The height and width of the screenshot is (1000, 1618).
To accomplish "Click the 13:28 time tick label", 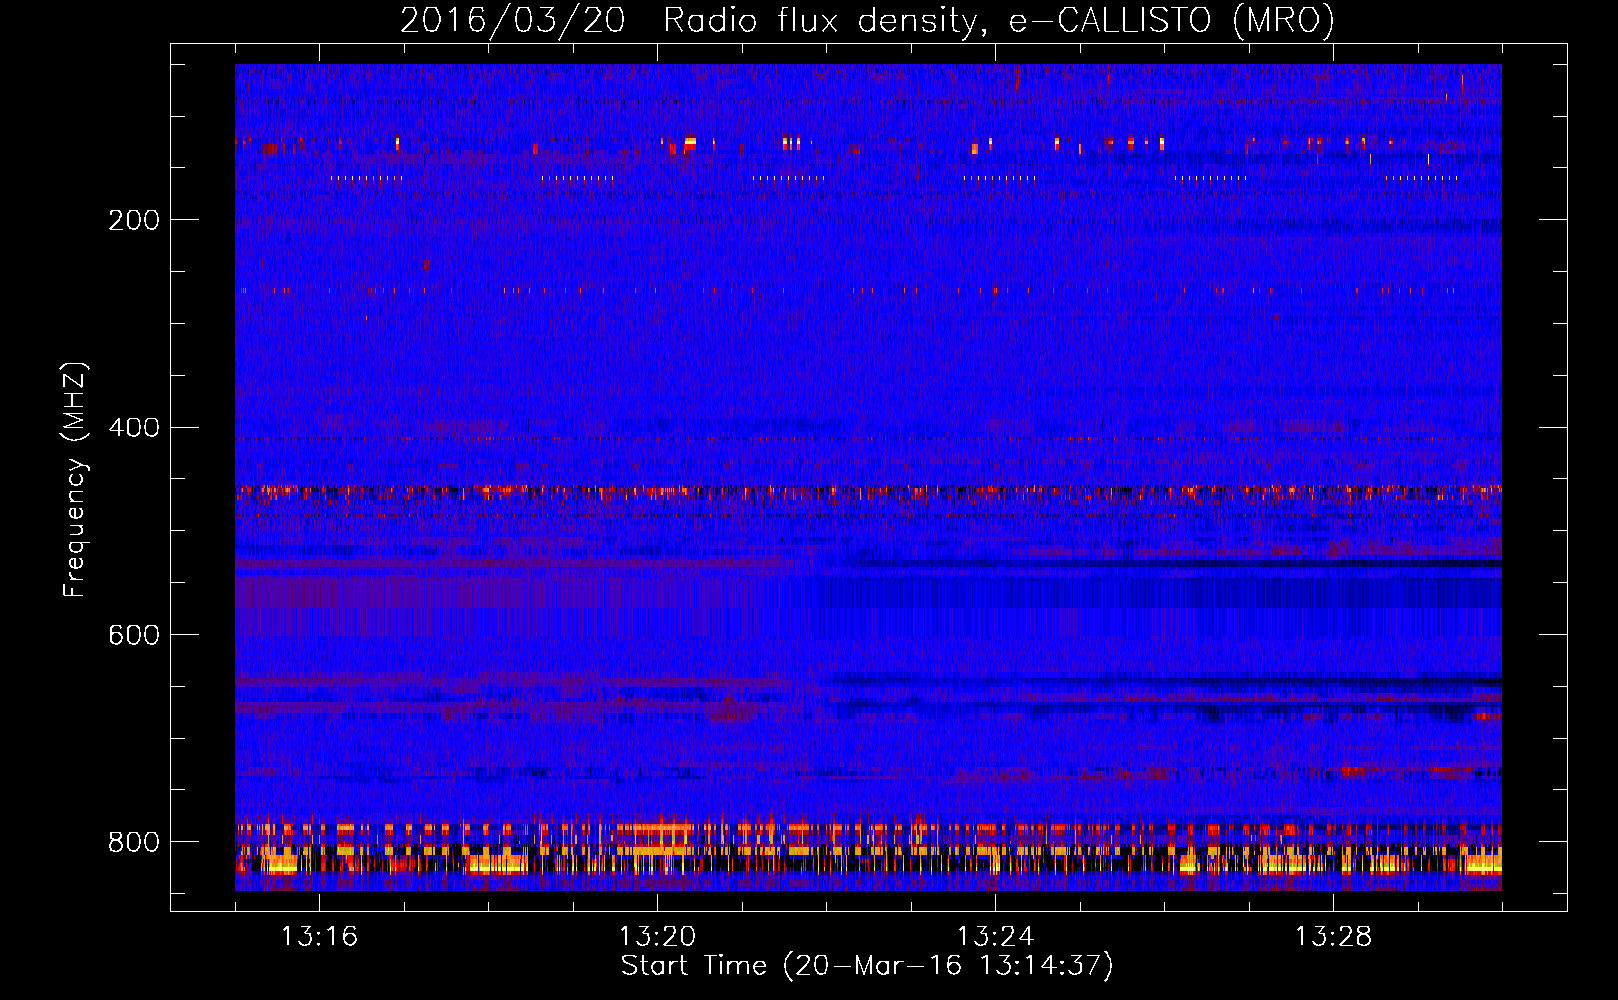I will (1333, 936).
